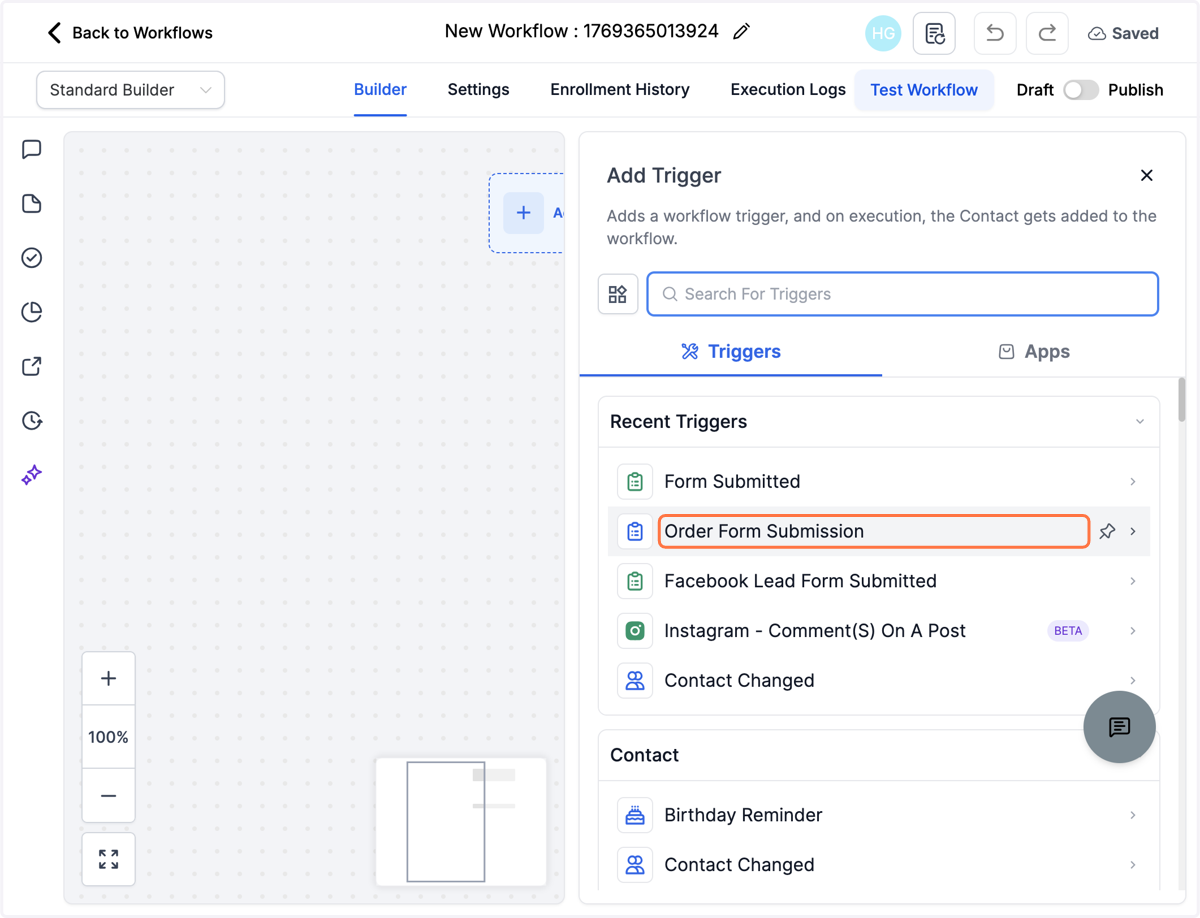The width and height of the screenshot is (1200, 918).
Task: Click Contact Changed icon under Contact section
Action: [635, 865]
